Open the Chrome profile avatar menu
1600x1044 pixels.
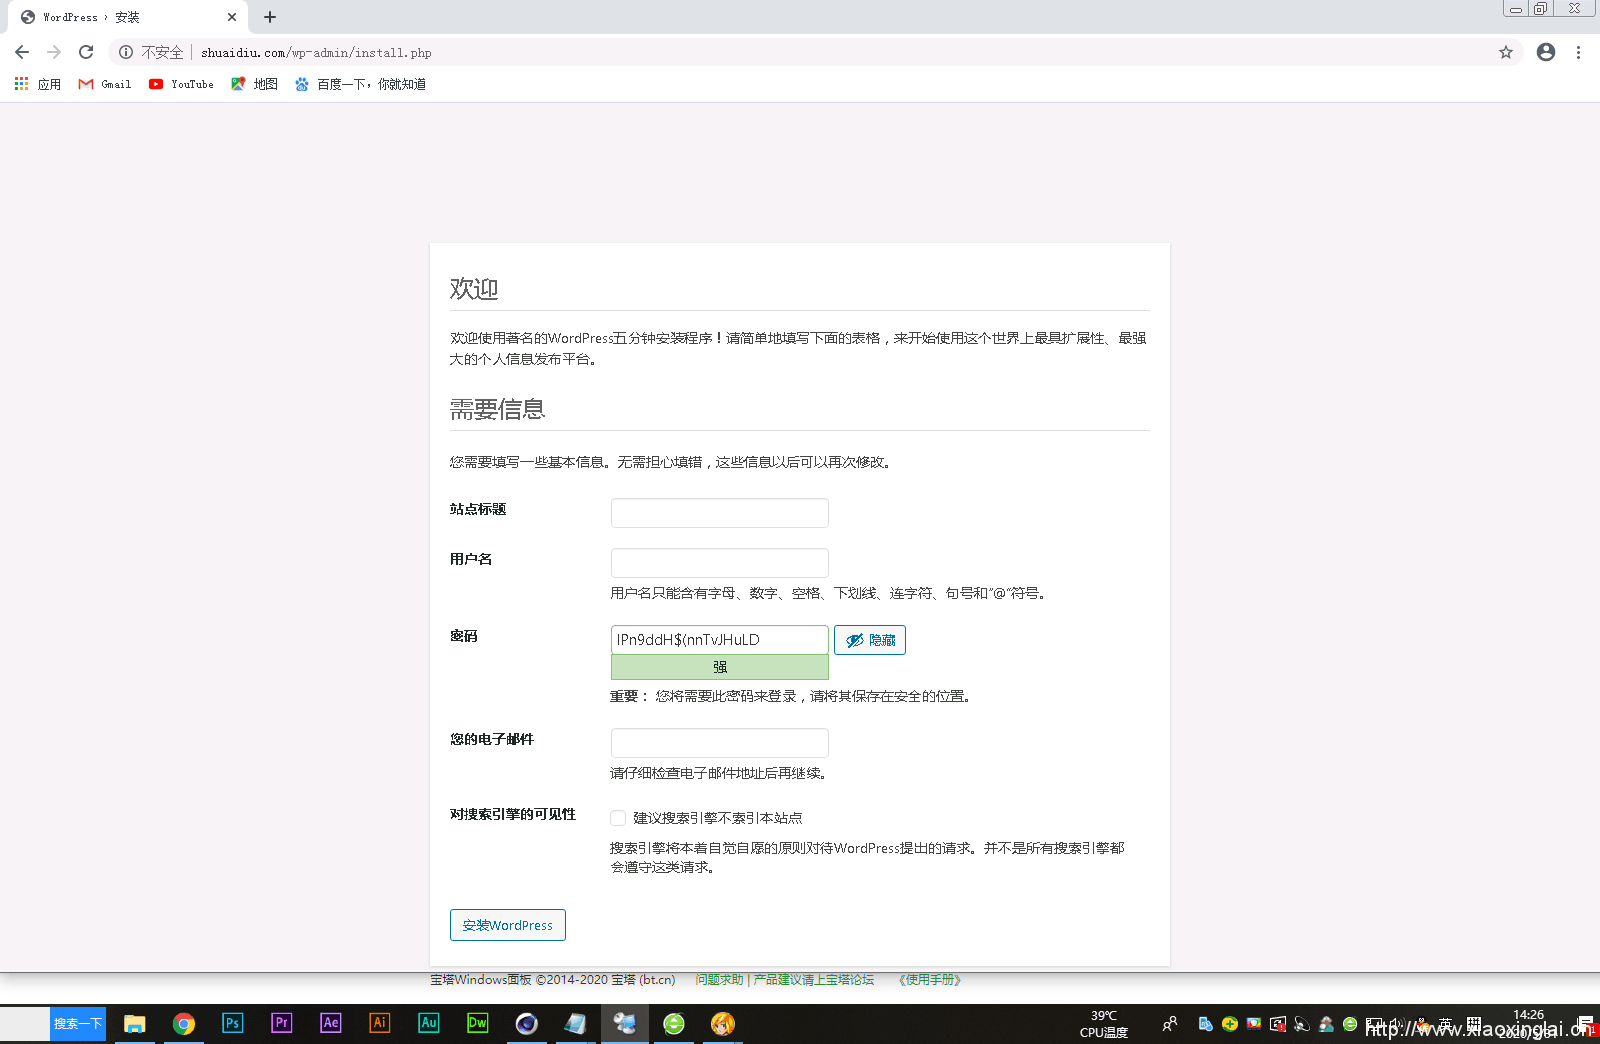pos(1546,52)
